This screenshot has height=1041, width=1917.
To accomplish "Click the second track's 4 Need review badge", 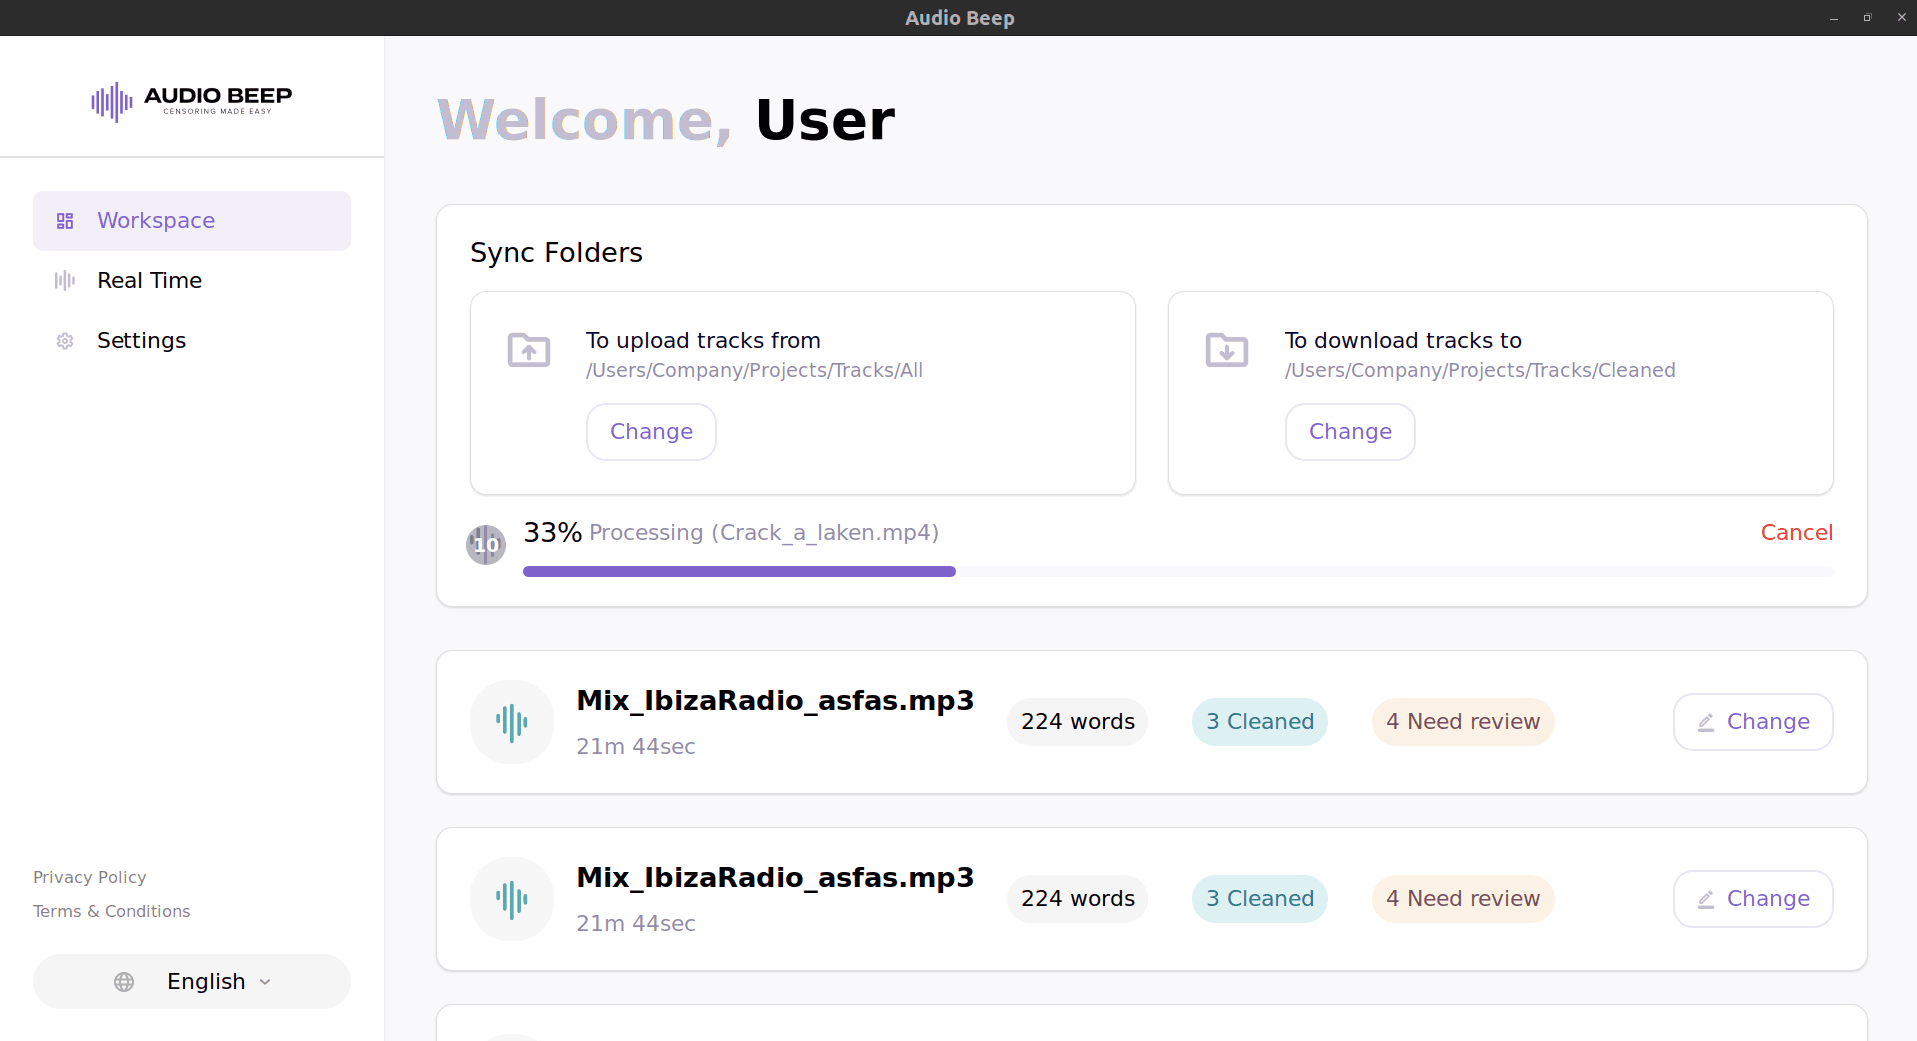I will [x=1463, y=899].
